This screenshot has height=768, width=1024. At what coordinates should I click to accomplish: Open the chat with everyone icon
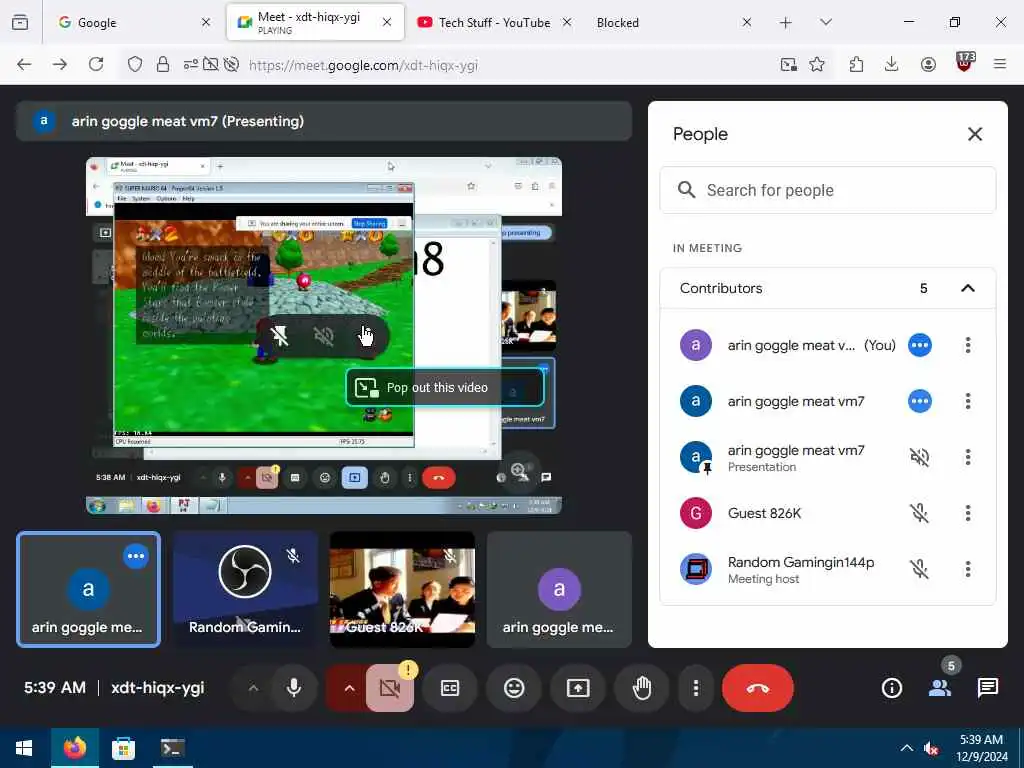[987, 688]
